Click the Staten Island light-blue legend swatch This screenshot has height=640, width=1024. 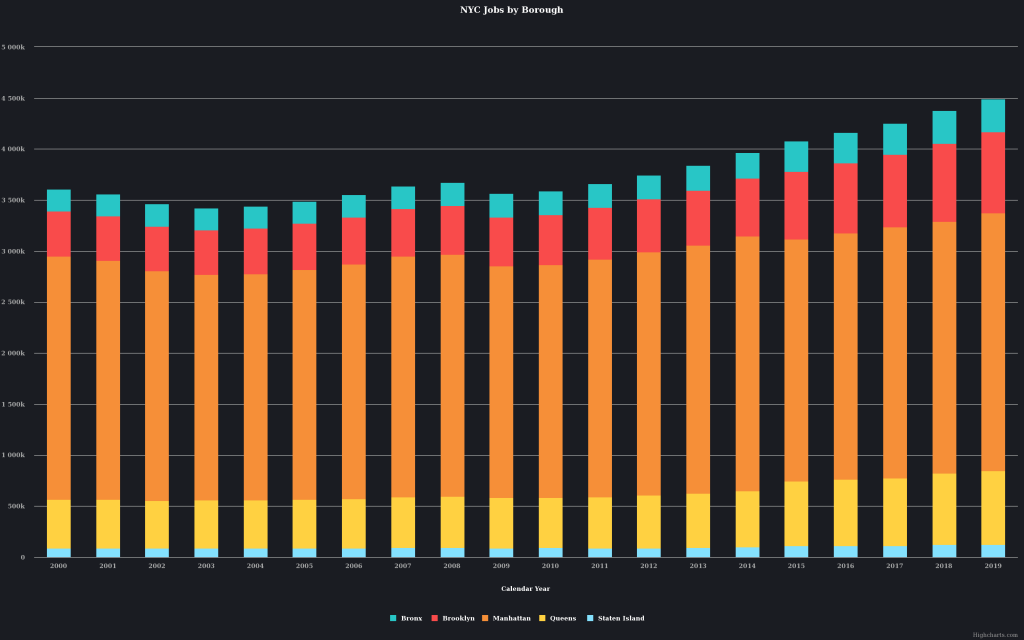(x=590, y=618)
